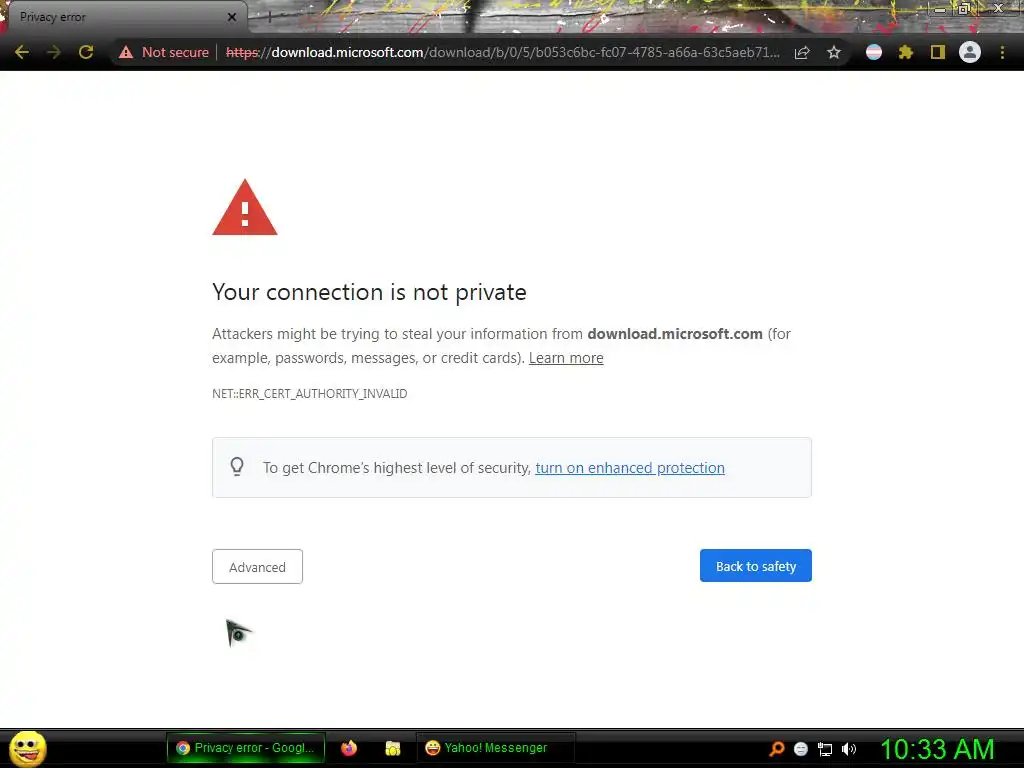Bookmark this page with the star icon
This screenshot has height=768, width=1024.
(x=833, y=53)
